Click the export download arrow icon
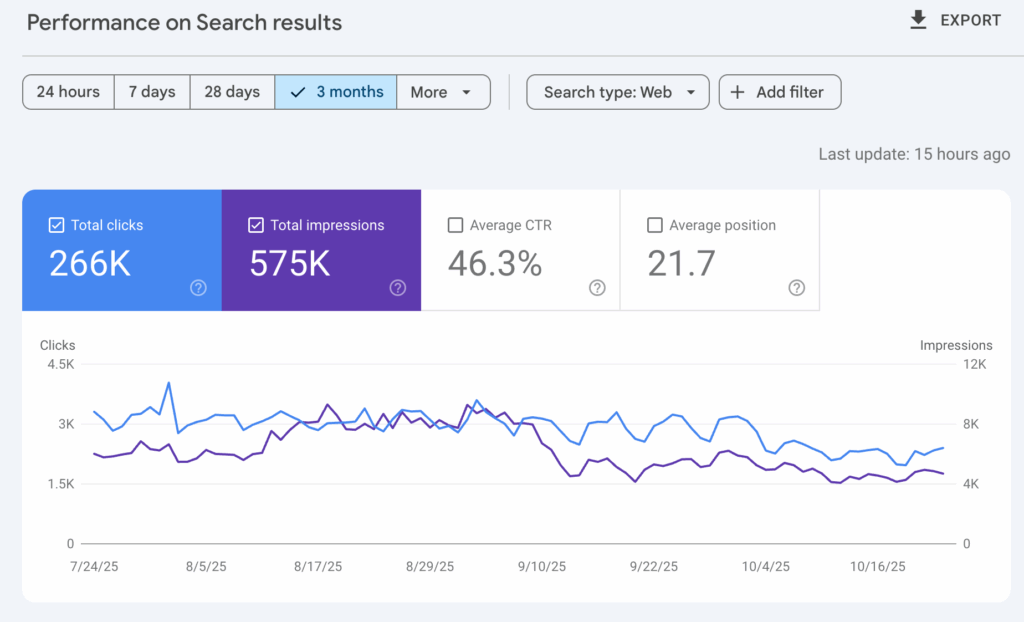The height and width of the screenshot is (622, 1024). pyautogui.click(x=918, y=20)
